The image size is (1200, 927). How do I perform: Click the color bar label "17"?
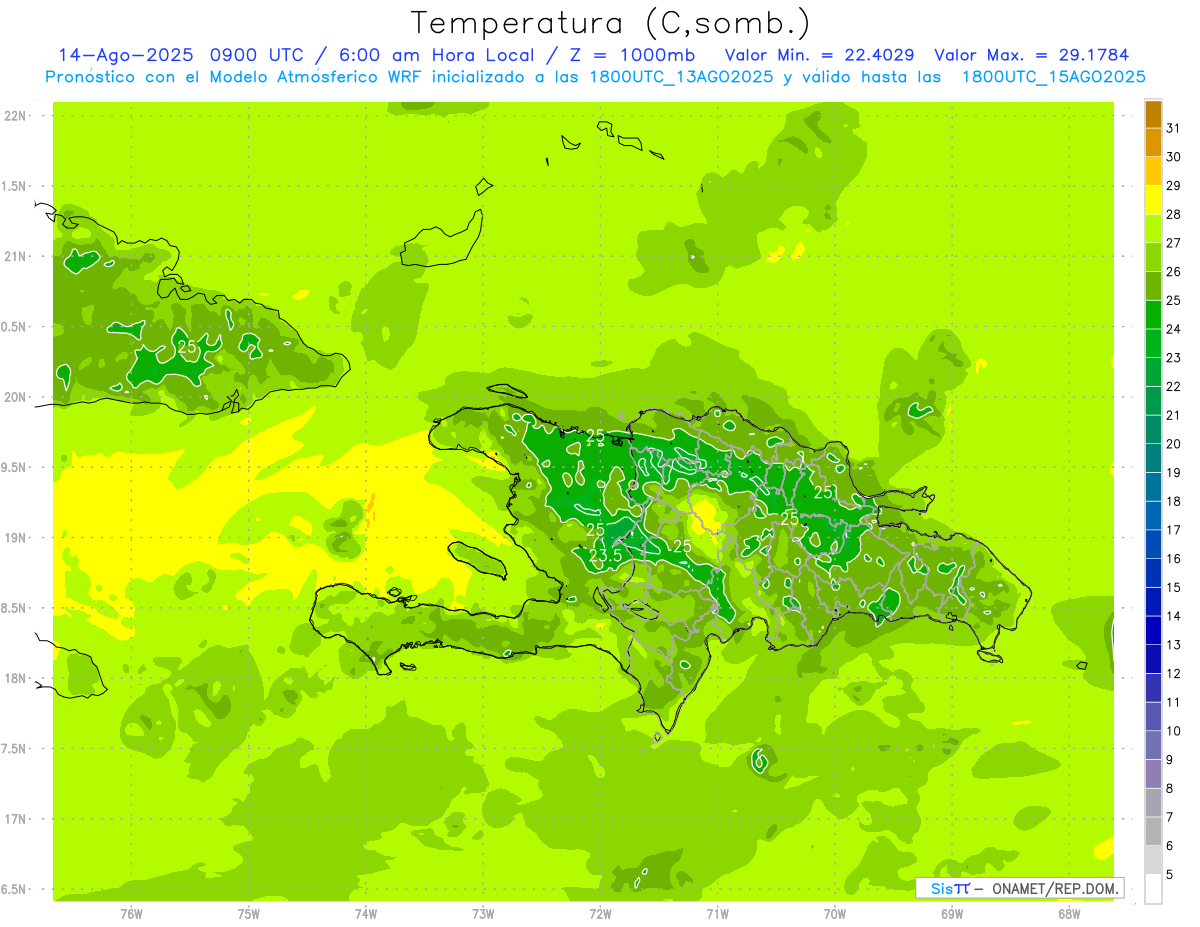point(1173,530)
